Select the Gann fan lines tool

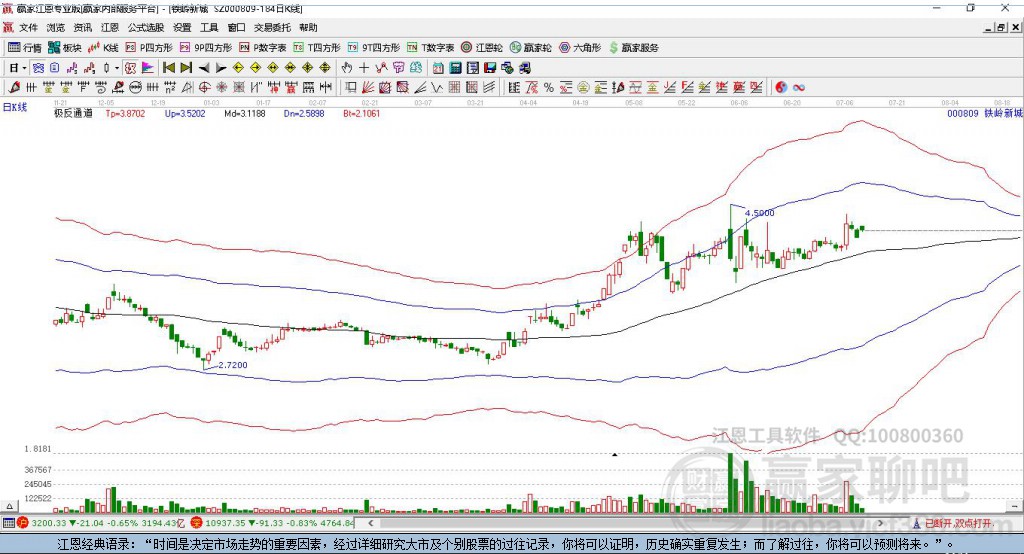pyautogui.click(x=367, y=88)
